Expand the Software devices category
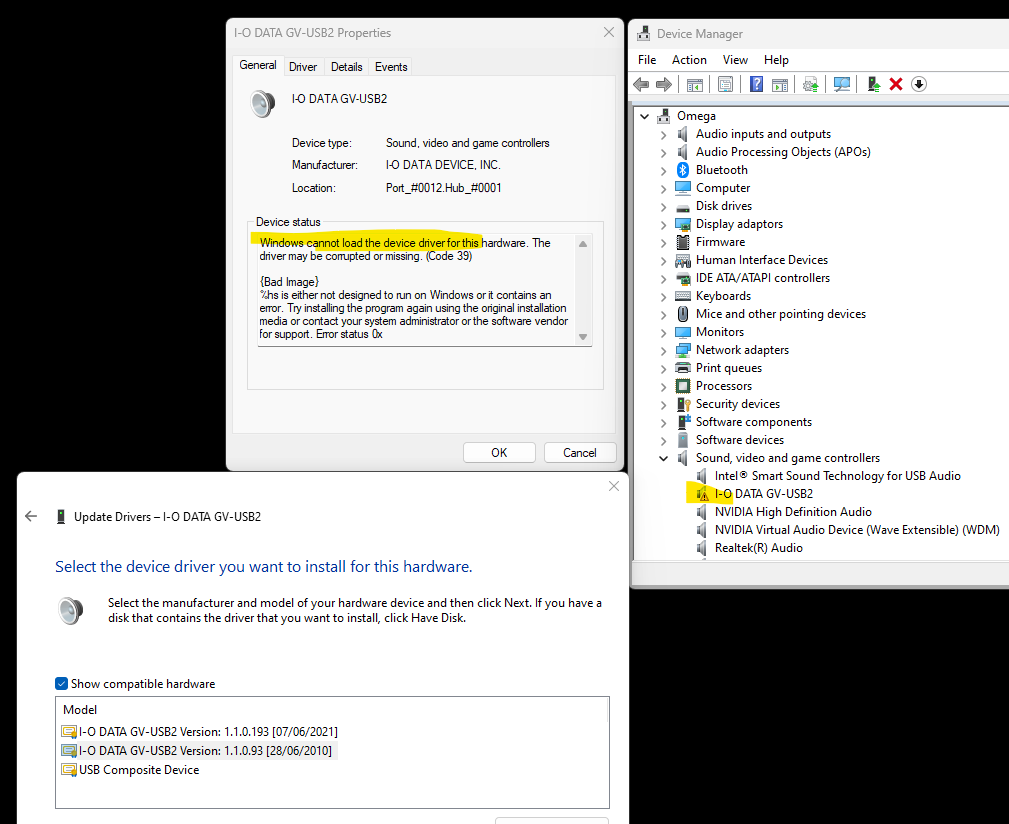The image size is (1009, 824). (663, 441)
